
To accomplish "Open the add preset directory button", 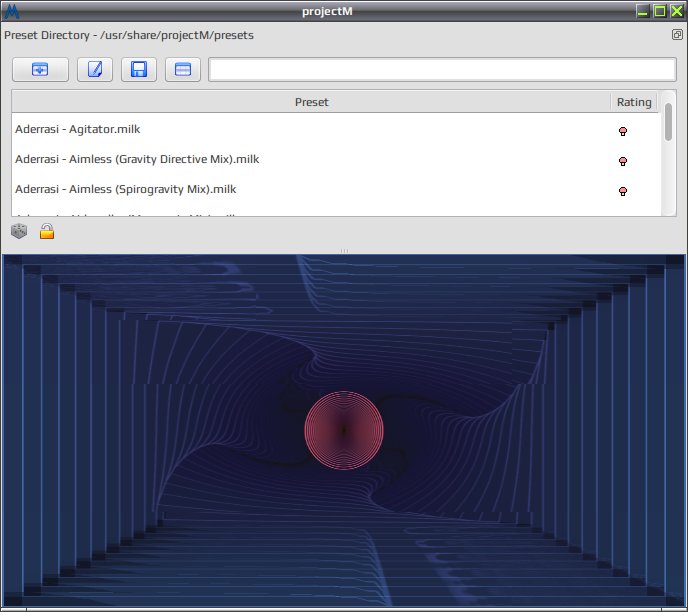I will pos(40,69).
